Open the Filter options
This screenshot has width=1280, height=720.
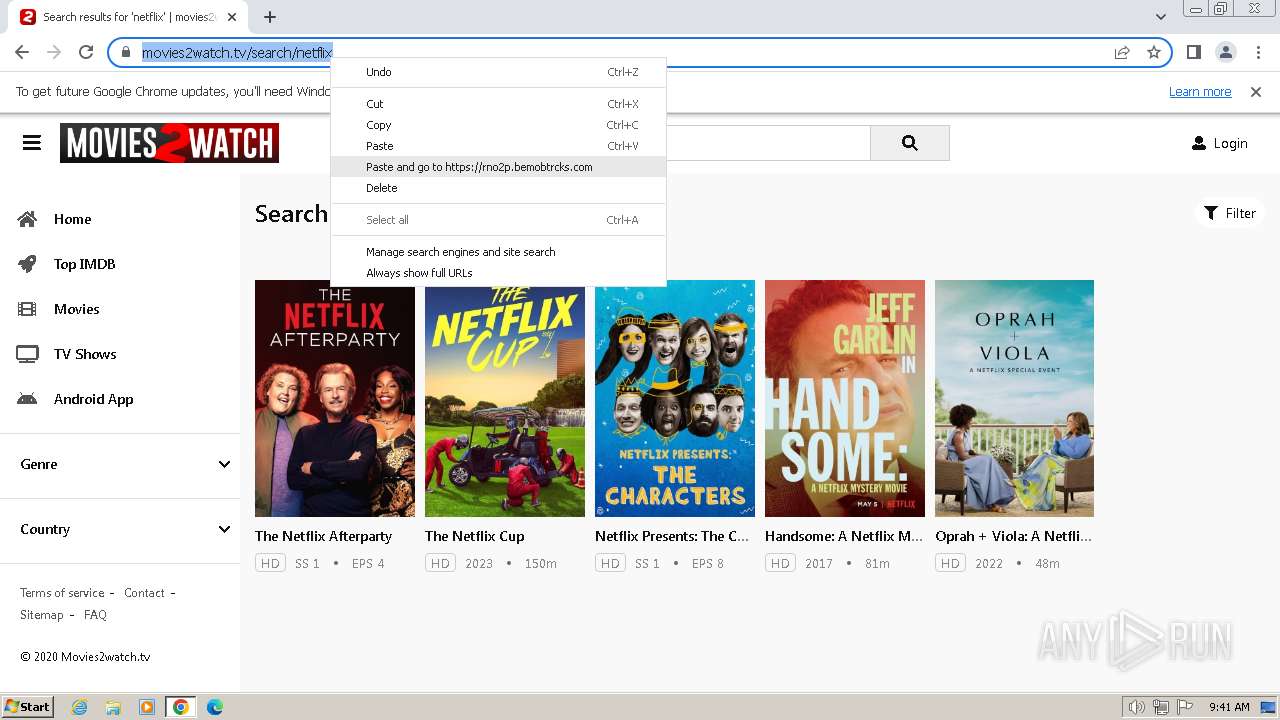pos(1230,213)
